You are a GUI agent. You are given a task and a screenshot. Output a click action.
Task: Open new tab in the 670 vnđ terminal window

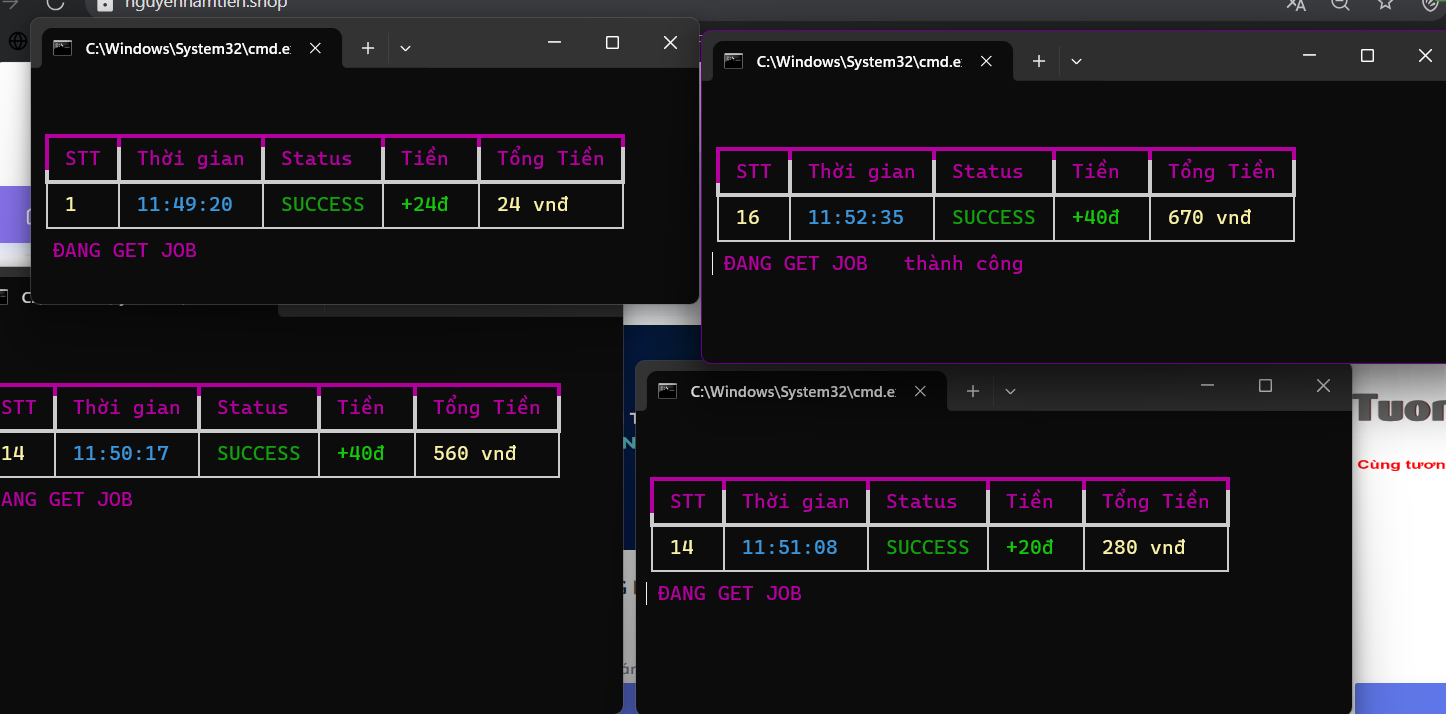point(1039,61)
